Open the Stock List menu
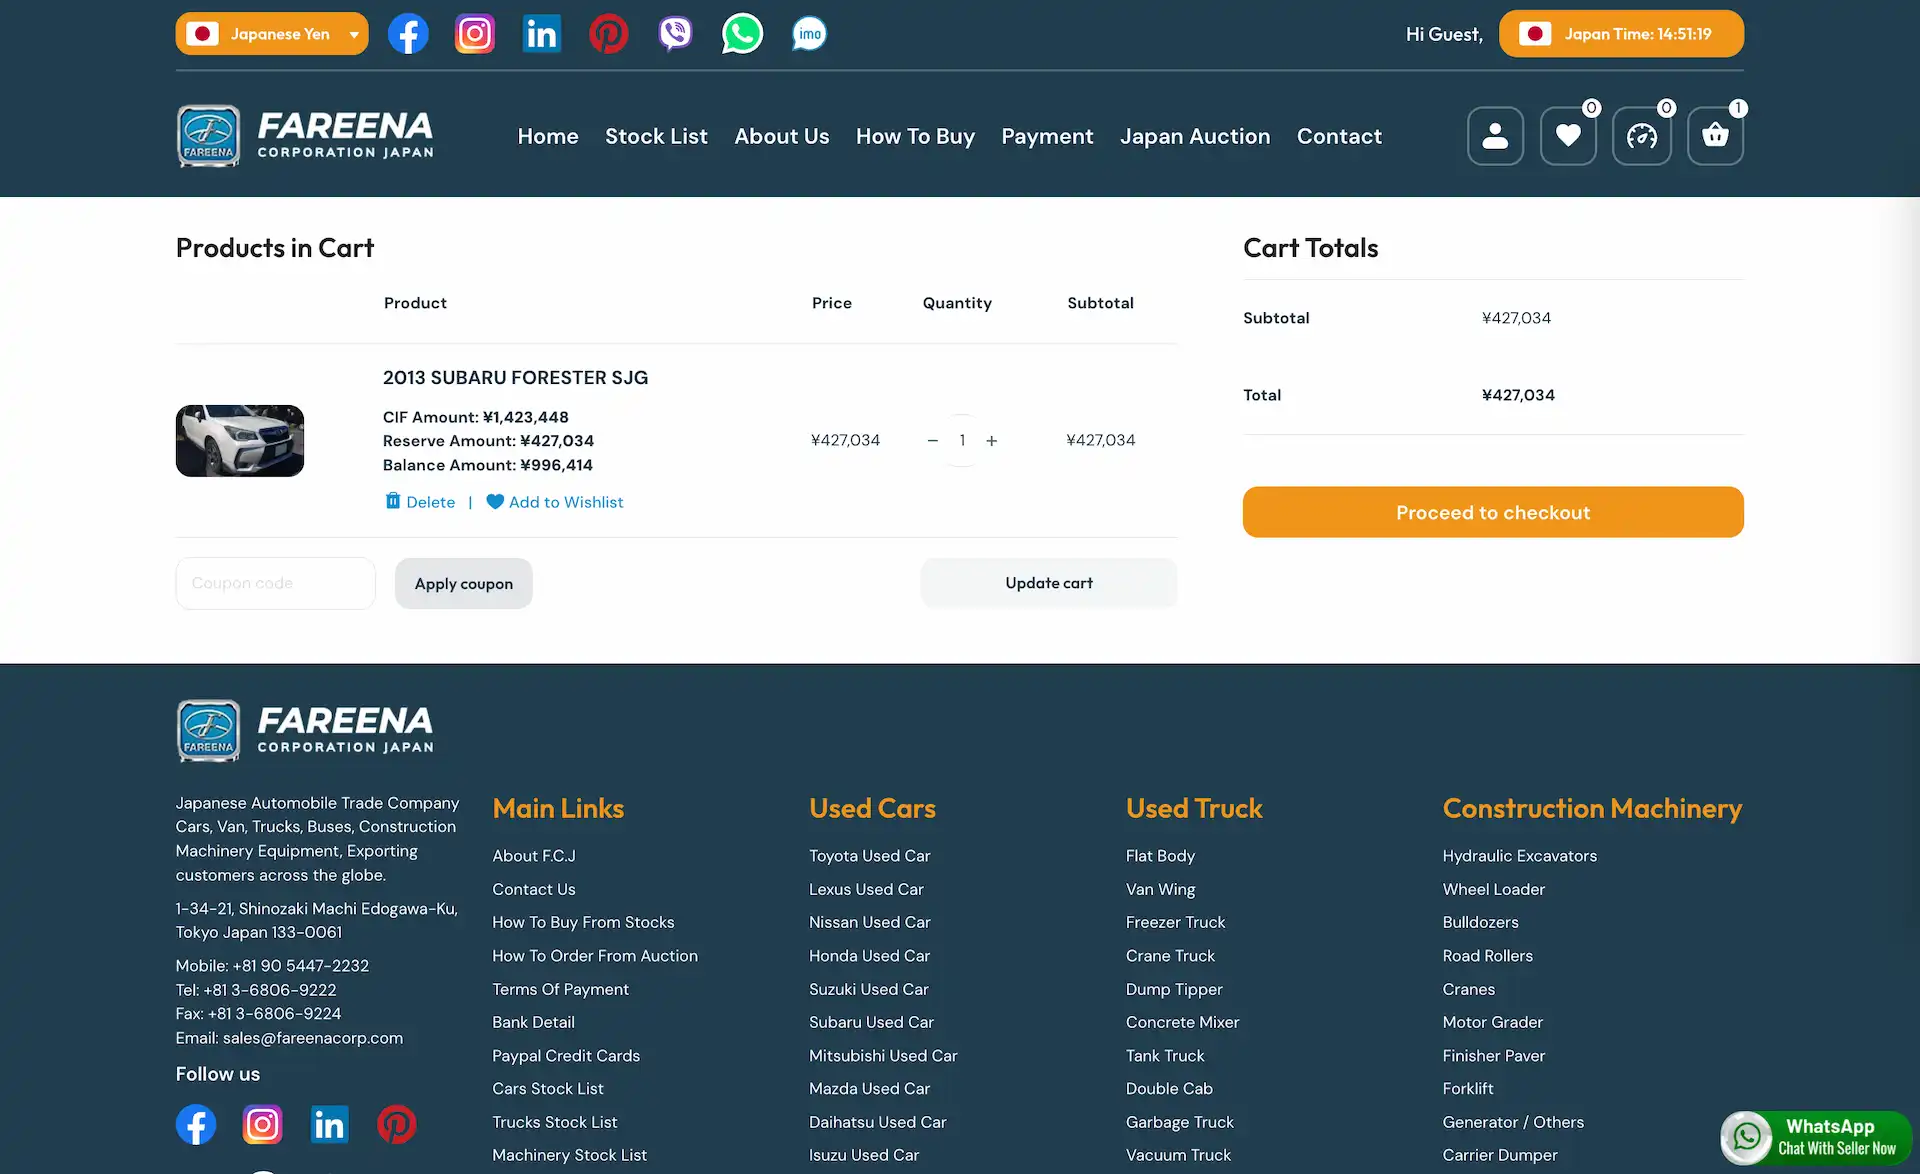The image size is (1920, 1174). [656, 136]
